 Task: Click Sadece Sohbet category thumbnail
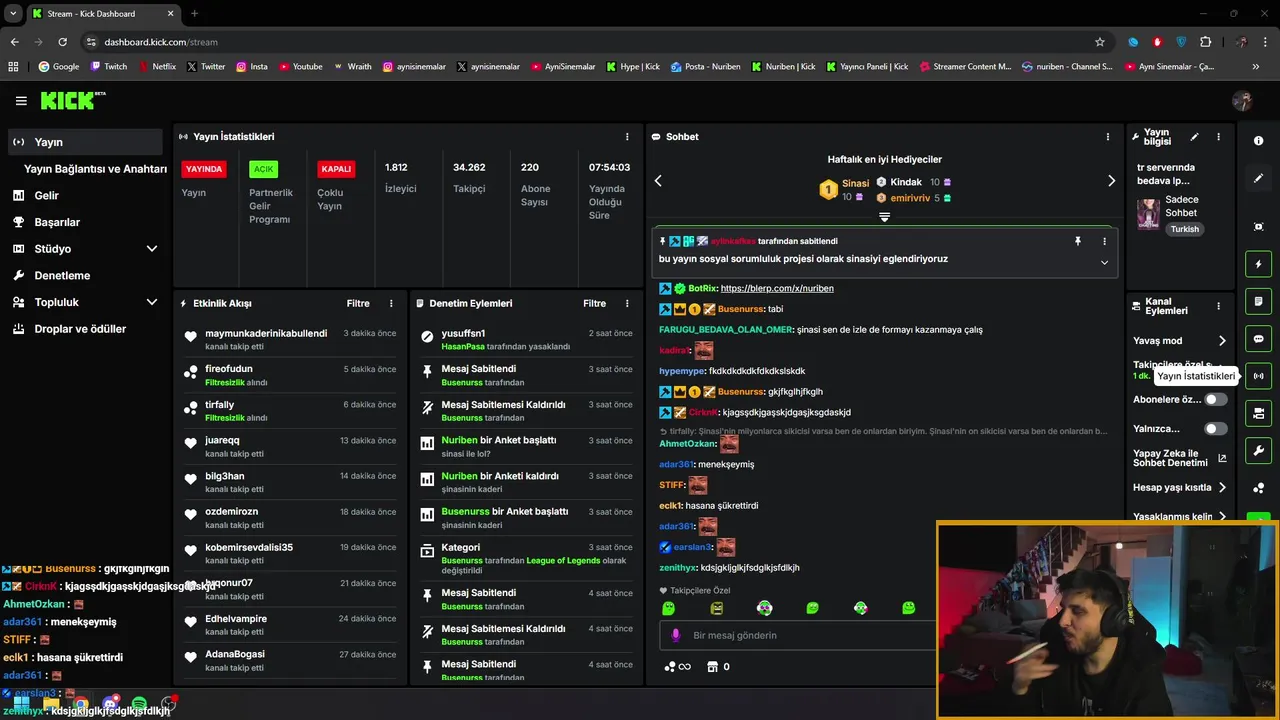tap(1148, 213)
